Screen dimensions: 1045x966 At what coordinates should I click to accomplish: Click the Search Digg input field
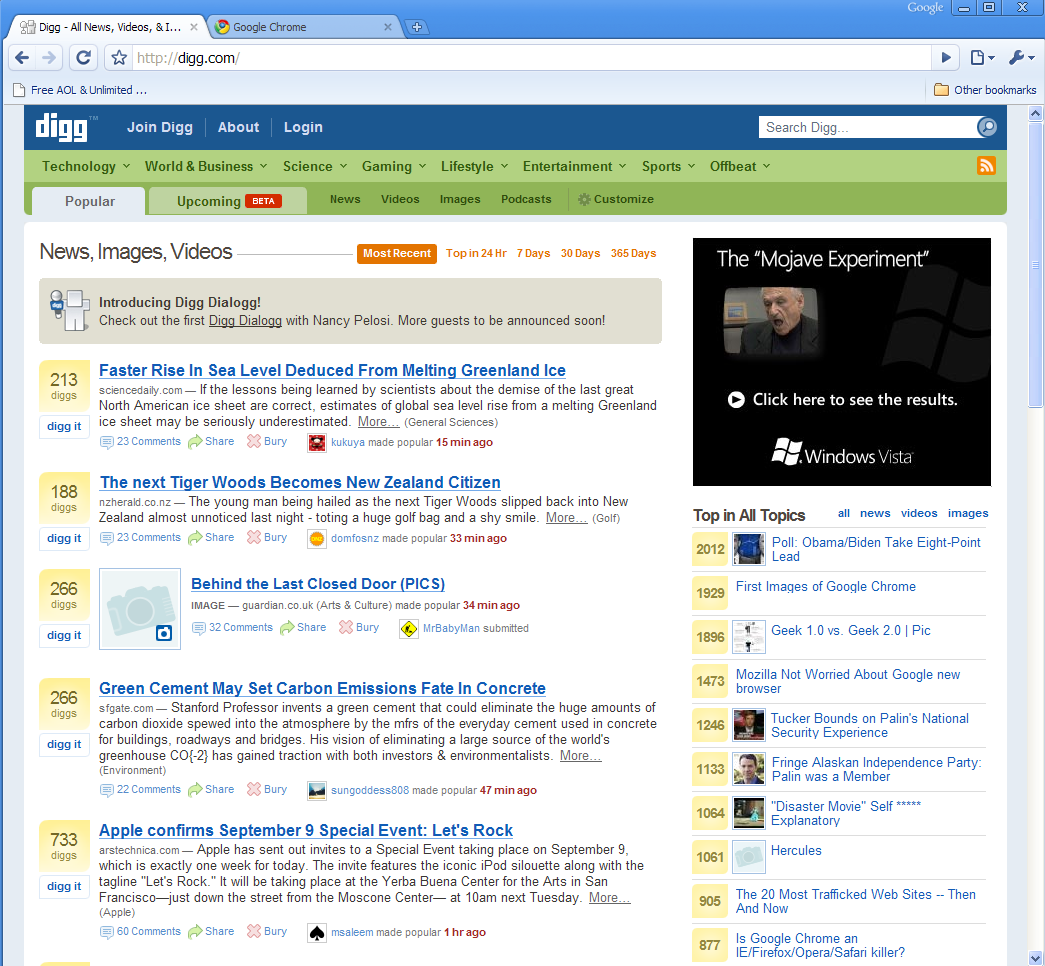870,127
